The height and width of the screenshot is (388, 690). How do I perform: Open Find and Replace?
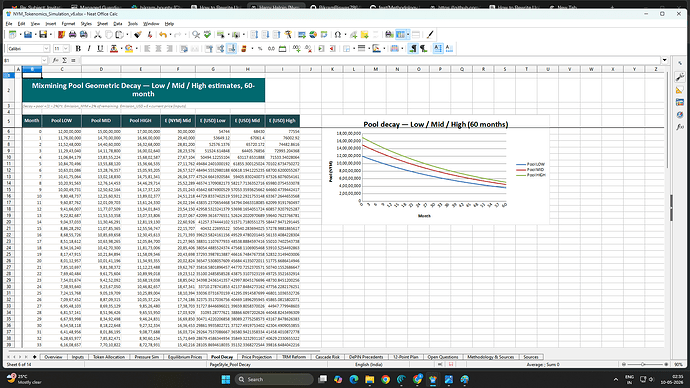196,34
